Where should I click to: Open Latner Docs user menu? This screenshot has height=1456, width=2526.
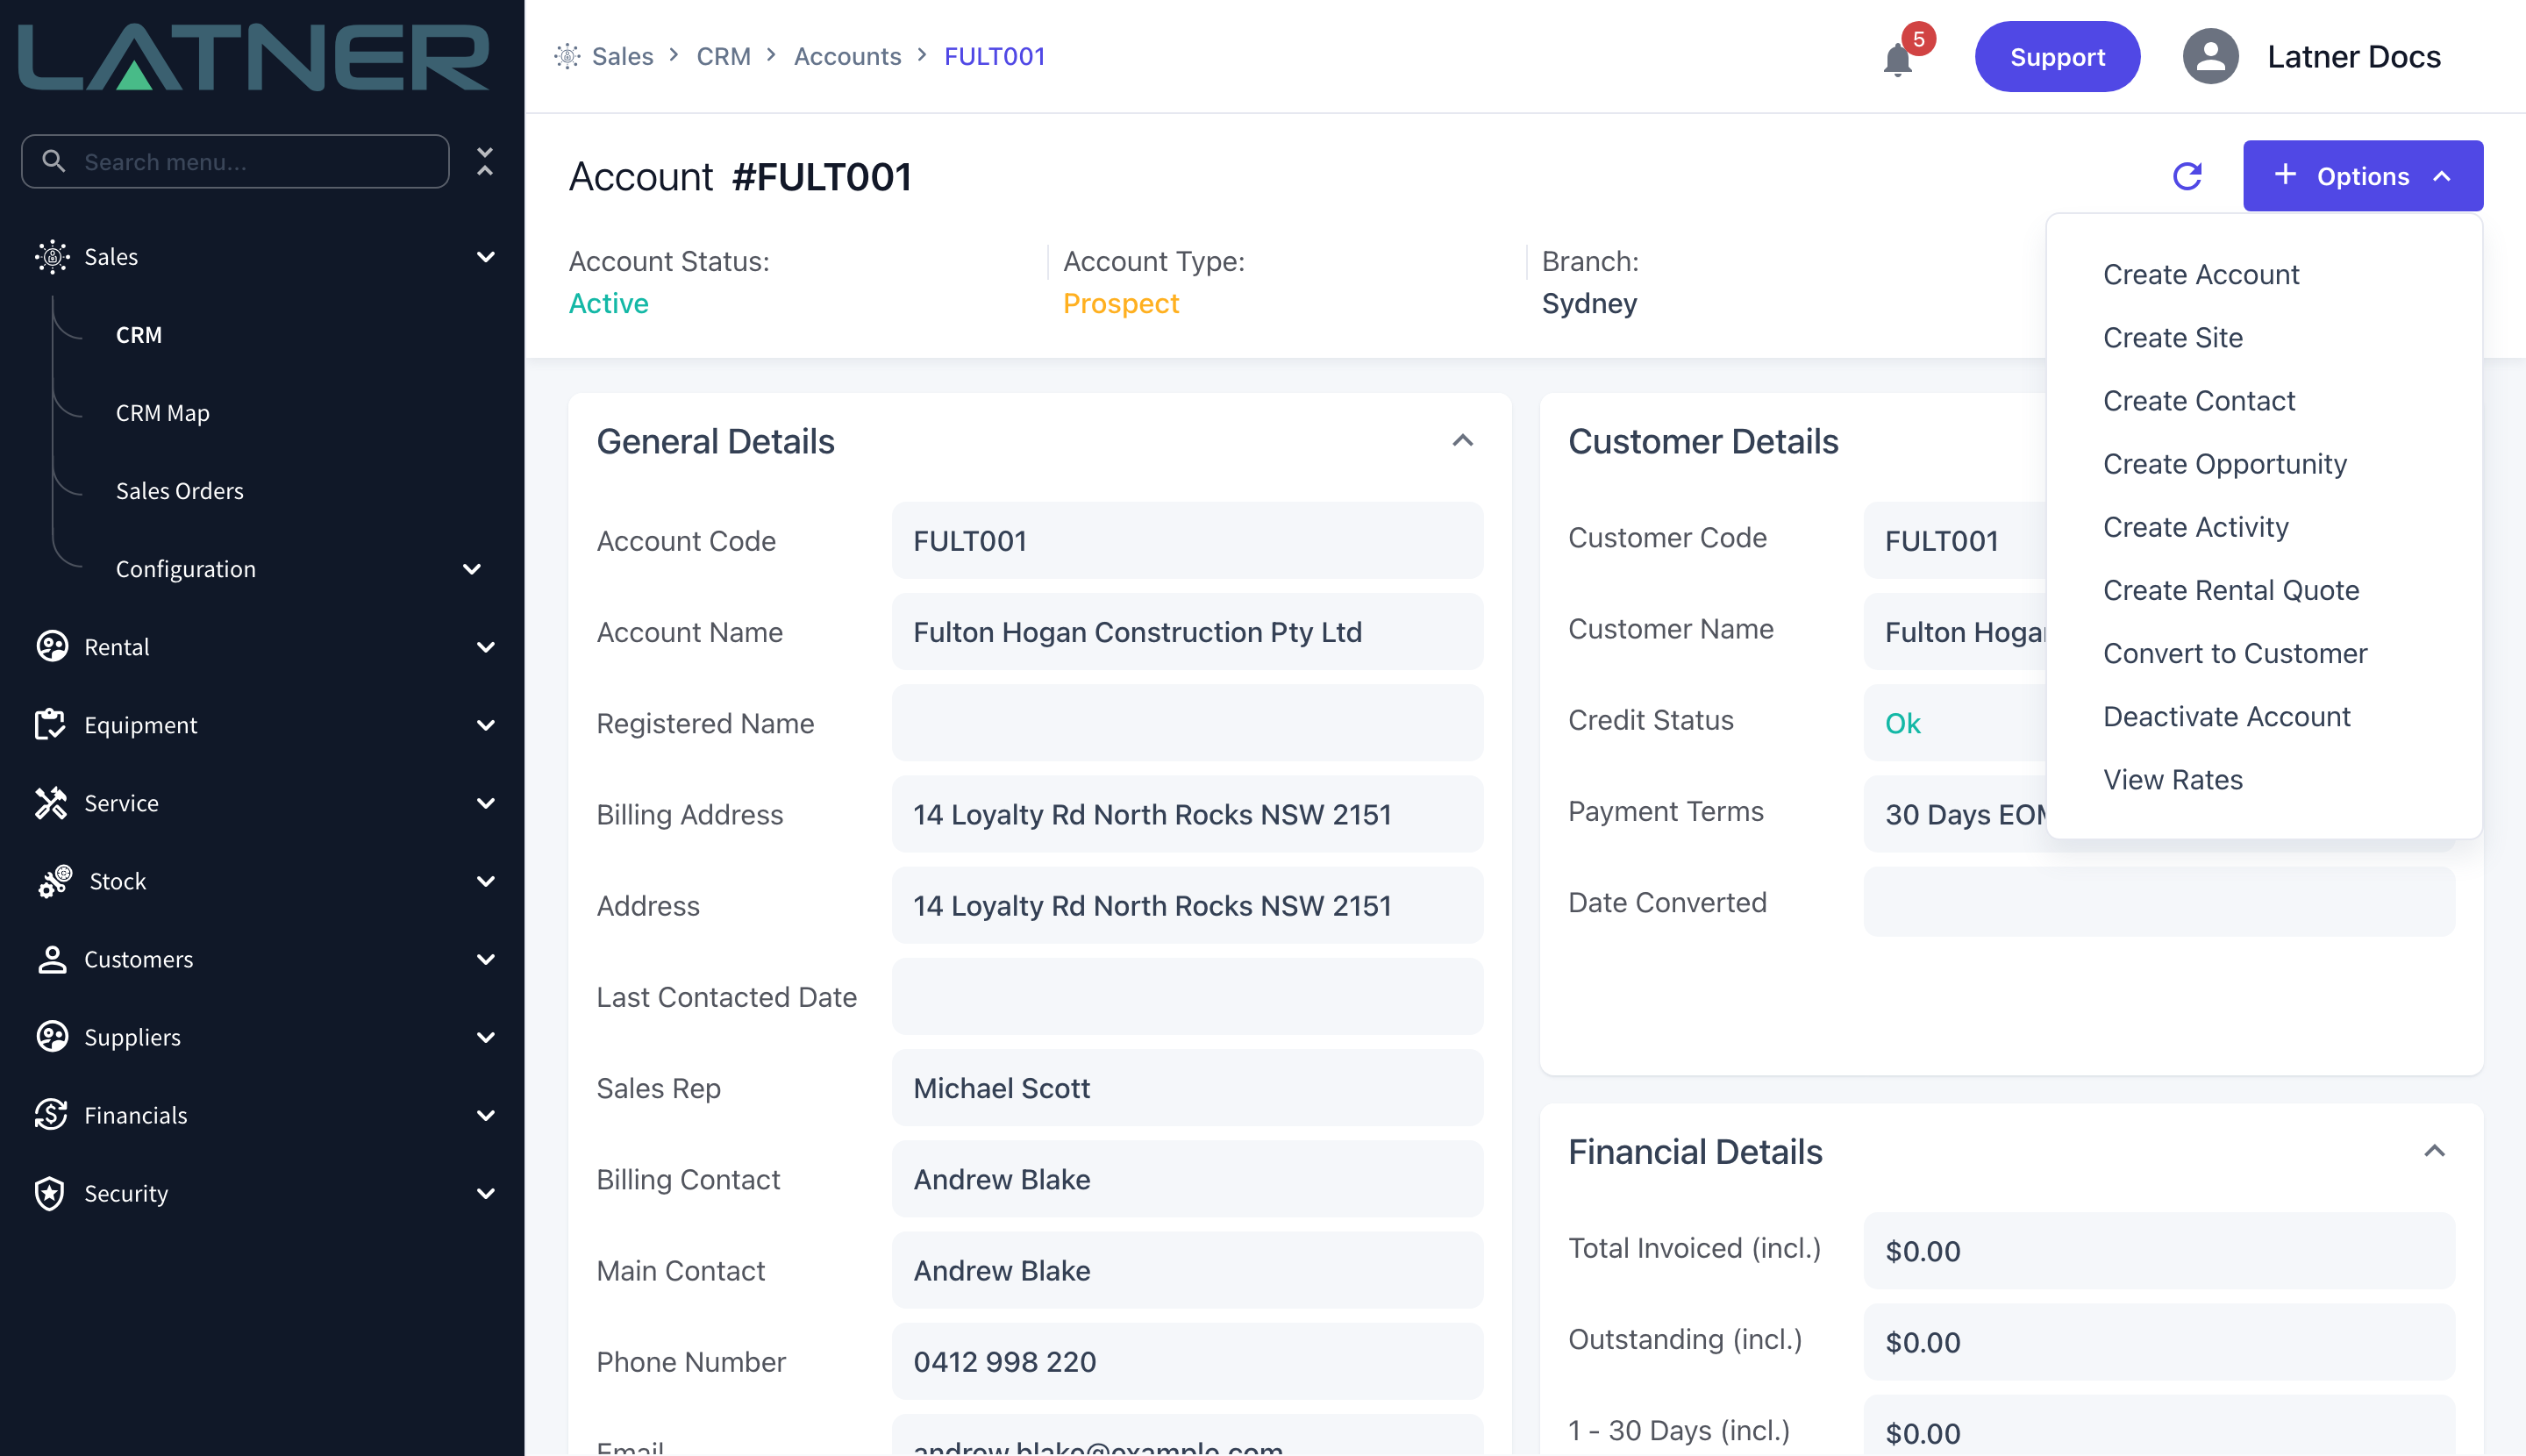coord(2353,56)
